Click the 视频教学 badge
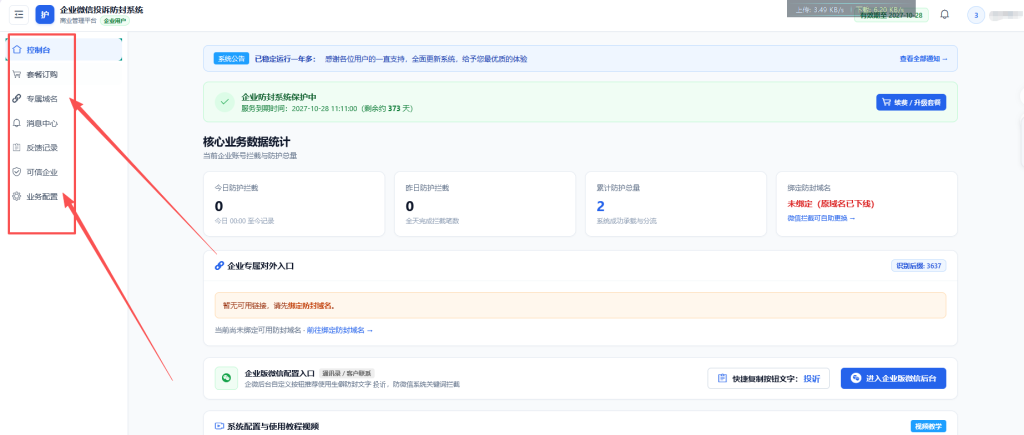This screenshot has height=435, width=1024. (x=929, y=427)
